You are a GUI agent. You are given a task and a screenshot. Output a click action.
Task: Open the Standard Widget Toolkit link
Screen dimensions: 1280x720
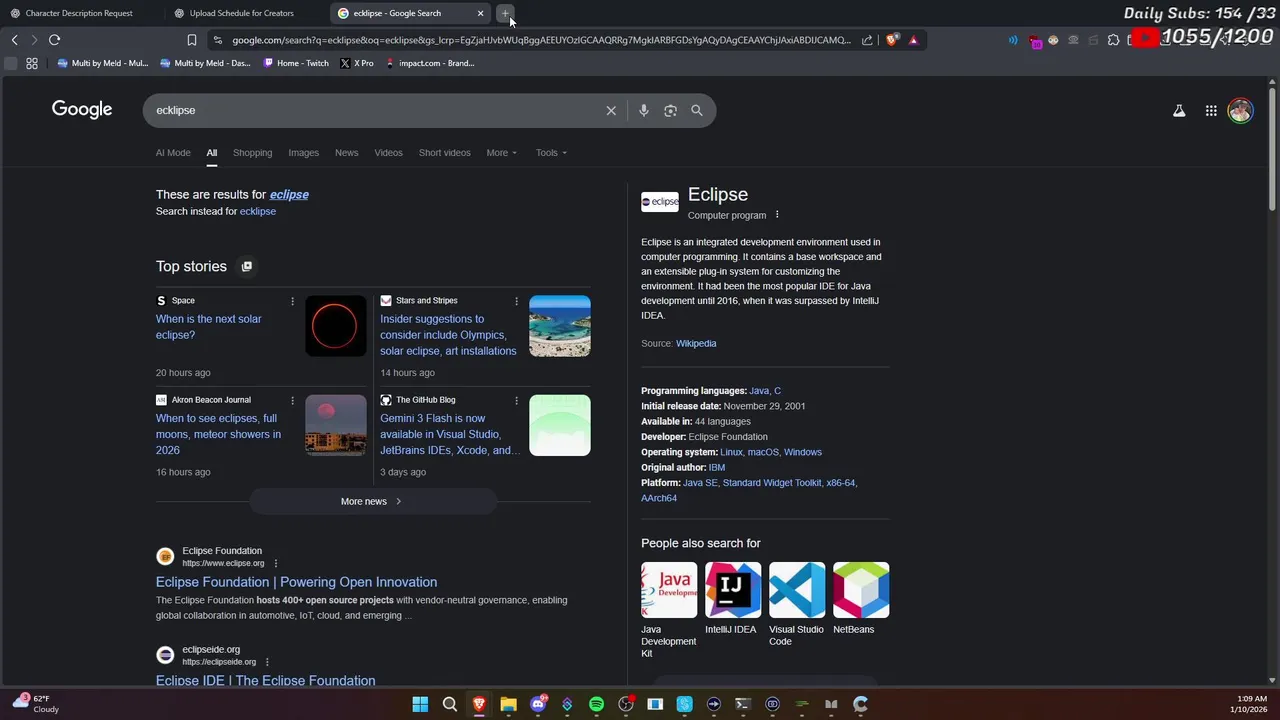[771, 483]
